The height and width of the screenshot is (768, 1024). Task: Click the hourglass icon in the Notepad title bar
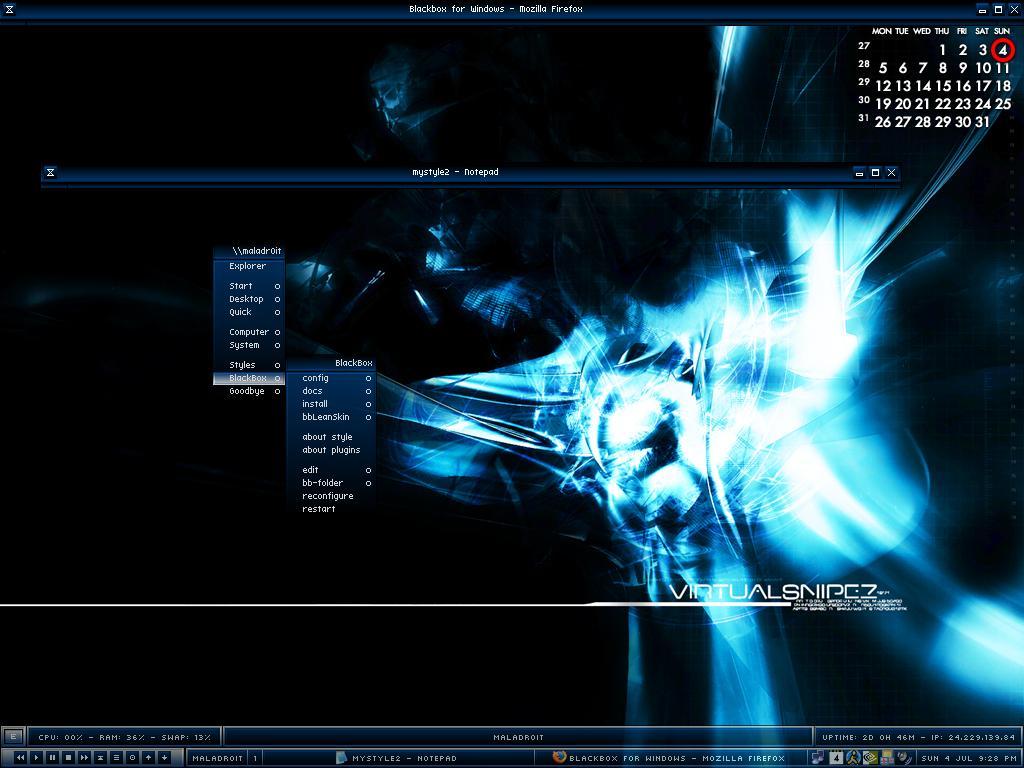[x=50, y=172]
